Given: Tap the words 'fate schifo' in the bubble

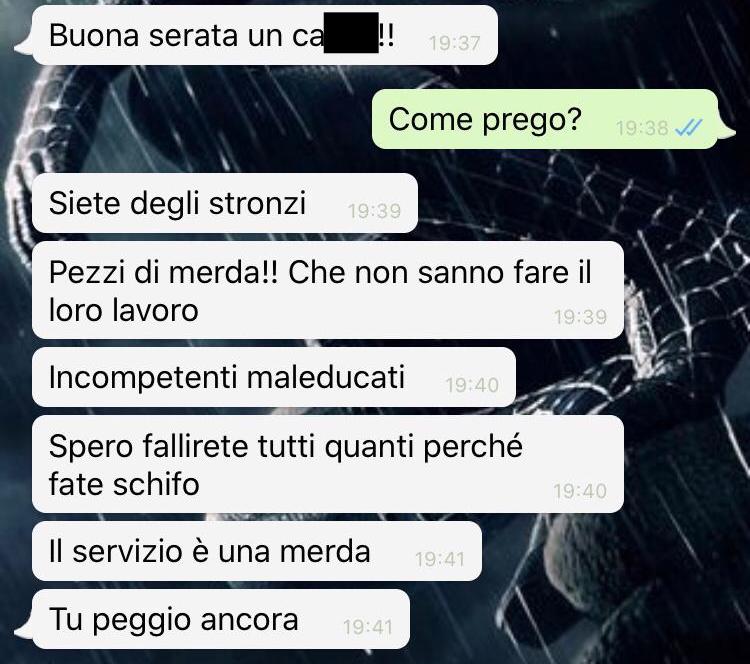Looking at the screenshot, I should [x=124, y=484].
